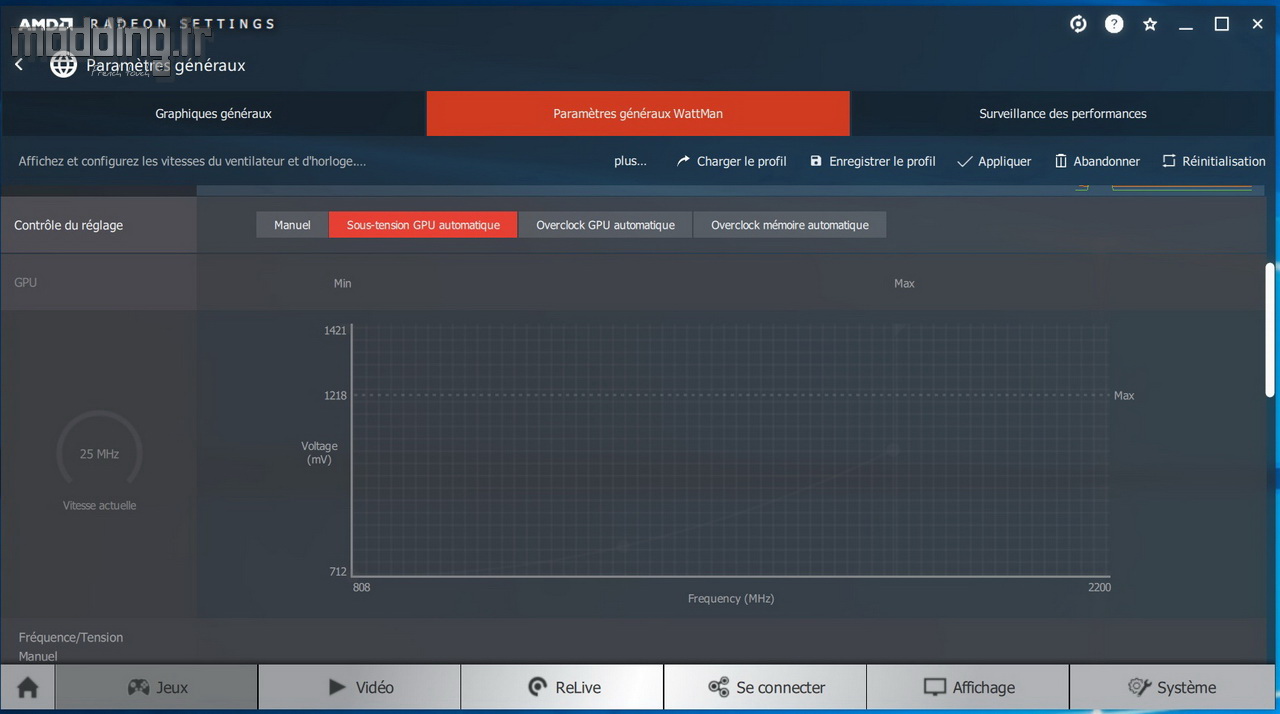Click the Vidéo play icon
Image resolution: width=1280 pixels, height=714 pixels.
coord(338,687)
